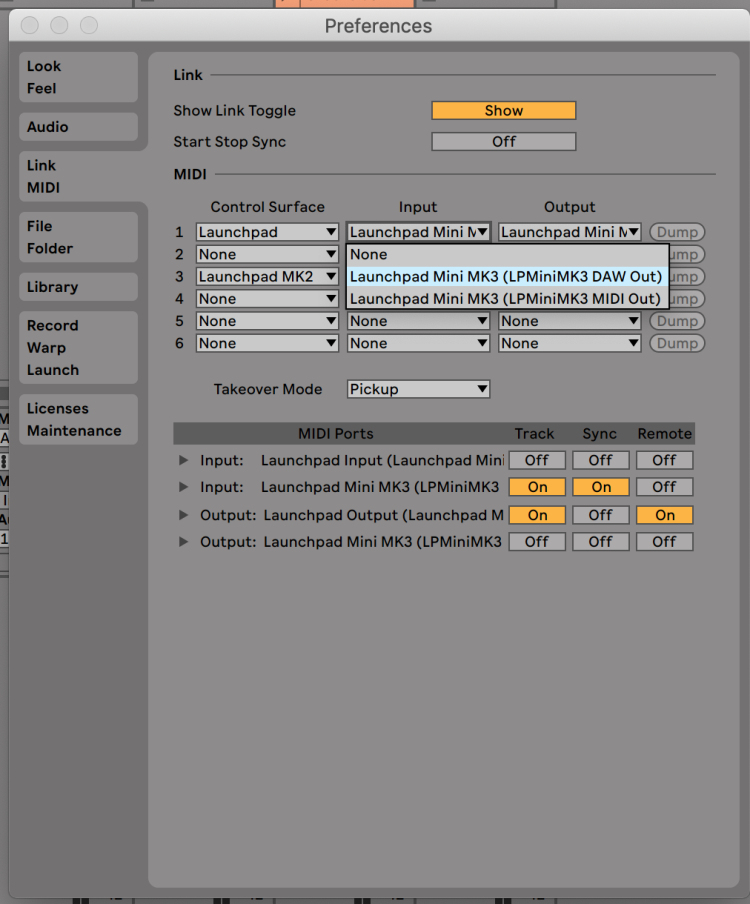This screenshot has height=904, width=750.
Task: Choose LPMiniMK3 MIDI Out input option
Action: pyautogui.click(x=507, y=299)
